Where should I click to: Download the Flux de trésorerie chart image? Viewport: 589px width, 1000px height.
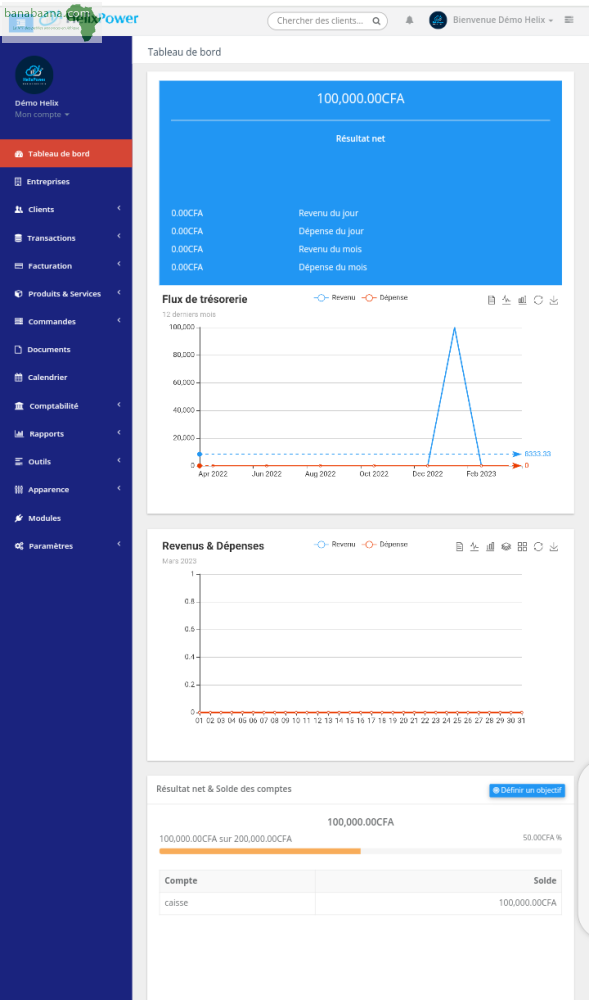click(x=554, y=300)
